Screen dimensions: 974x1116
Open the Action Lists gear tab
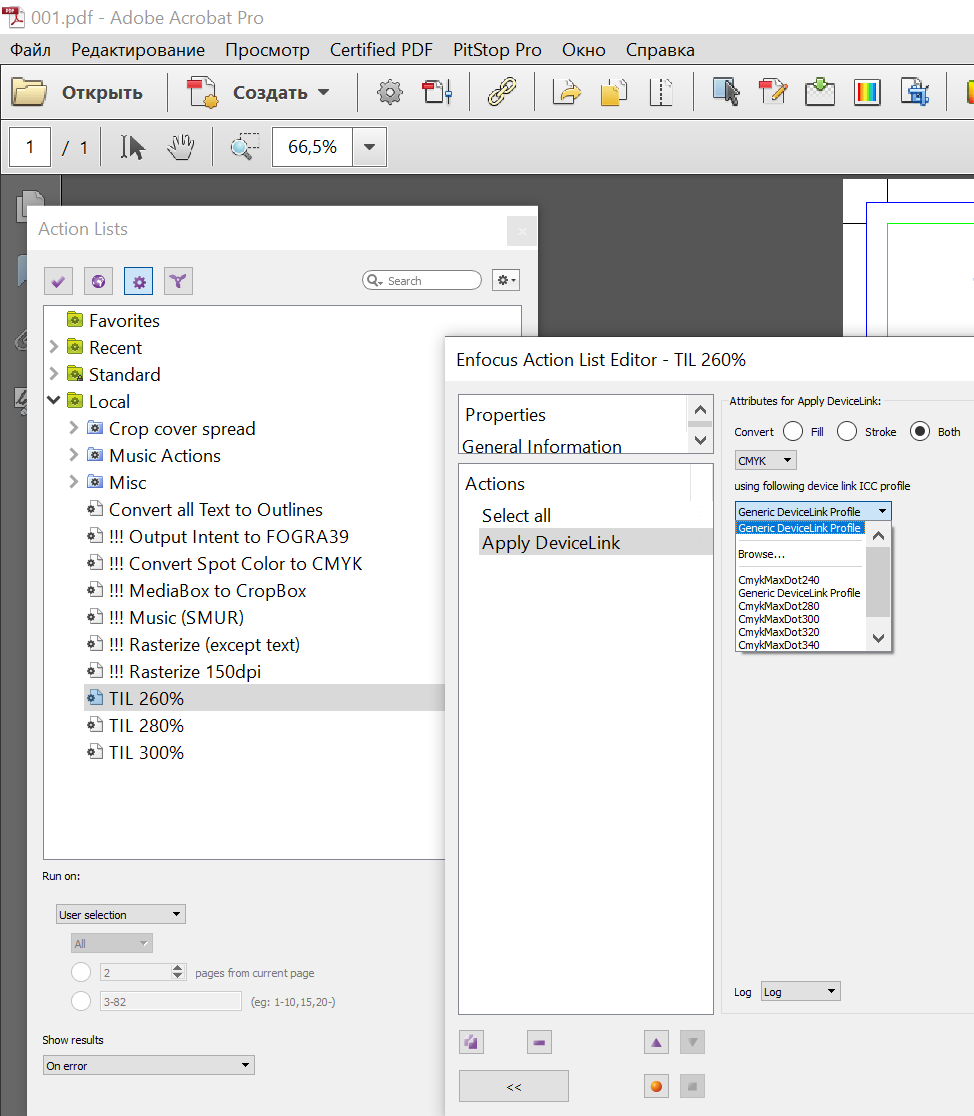point(139,282)
